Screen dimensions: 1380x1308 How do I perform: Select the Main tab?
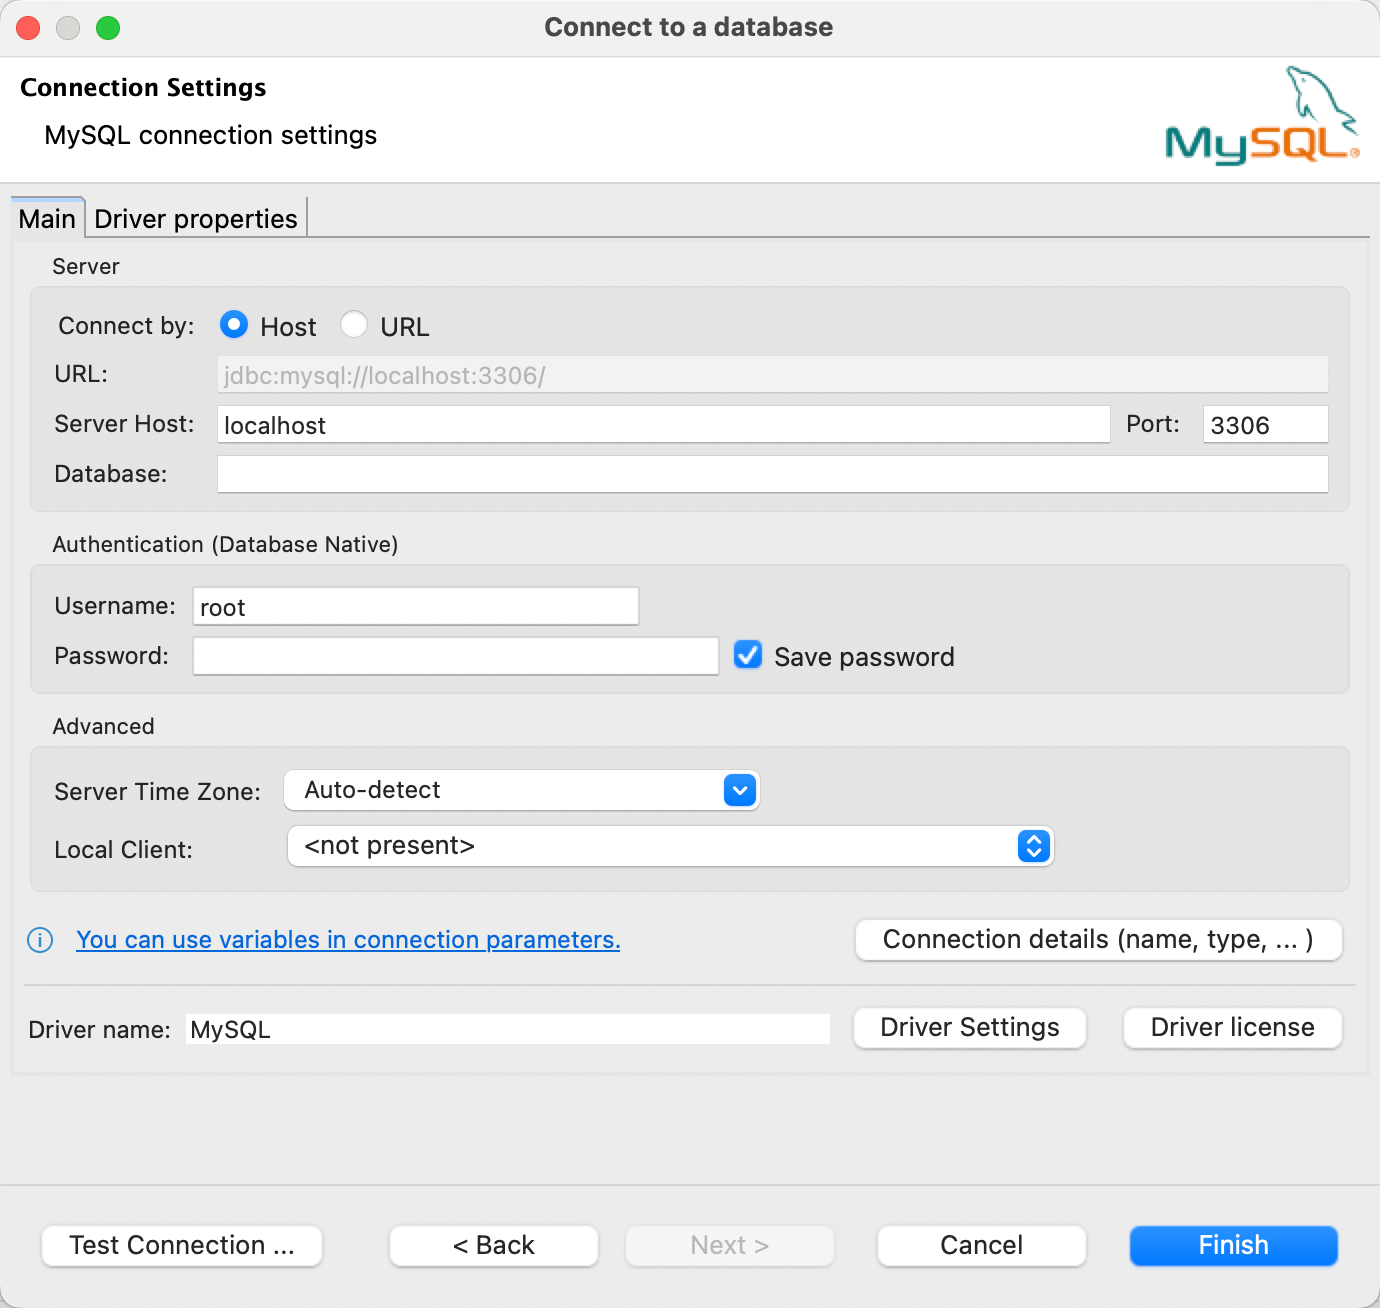[46, 218]
